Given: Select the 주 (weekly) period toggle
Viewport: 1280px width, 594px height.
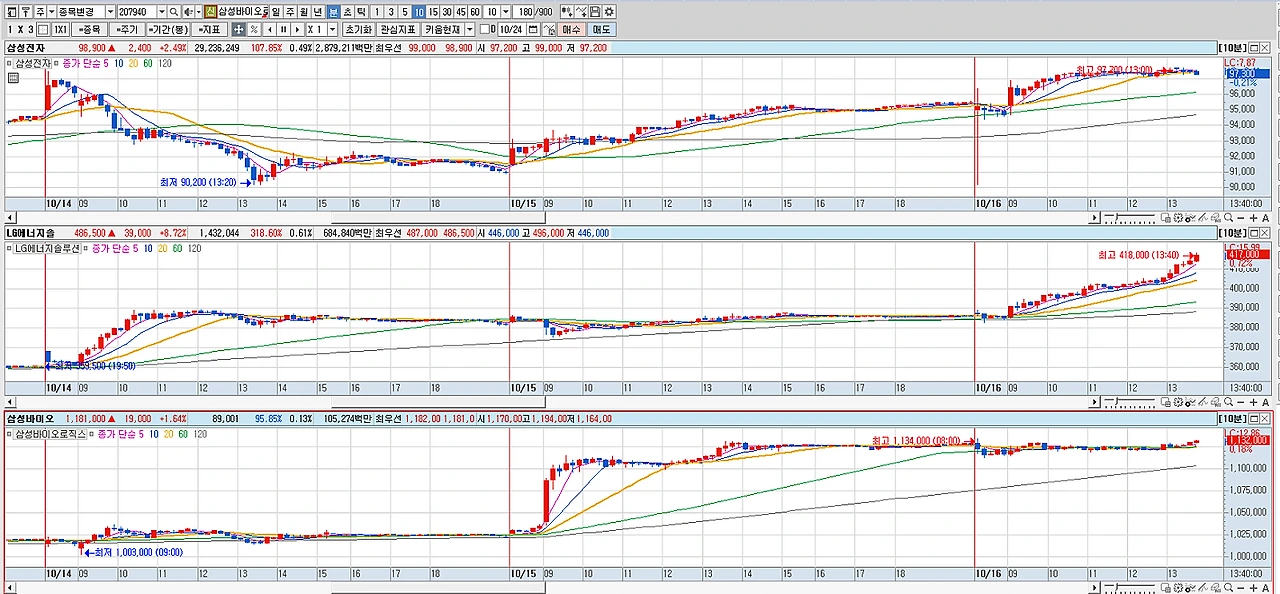Looking at the screenshot, I should [290, 11].
